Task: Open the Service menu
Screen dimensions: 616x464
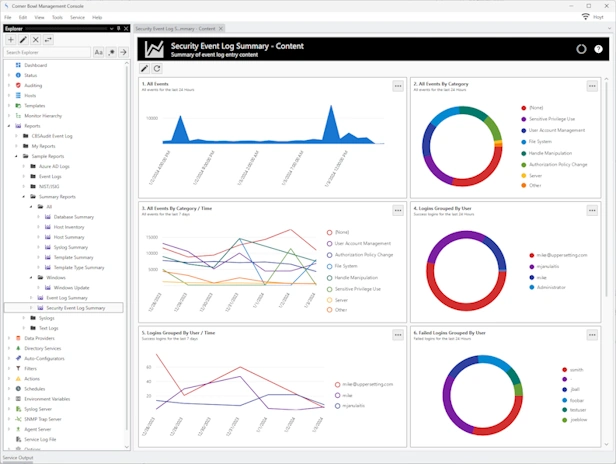Action: coord(77,17)
